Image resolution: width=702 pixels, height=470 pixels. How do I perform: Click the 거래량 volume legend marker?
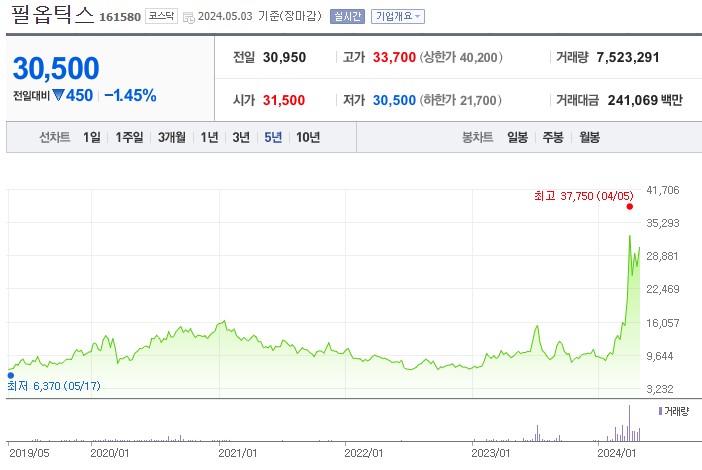click(x=660, y=411)
